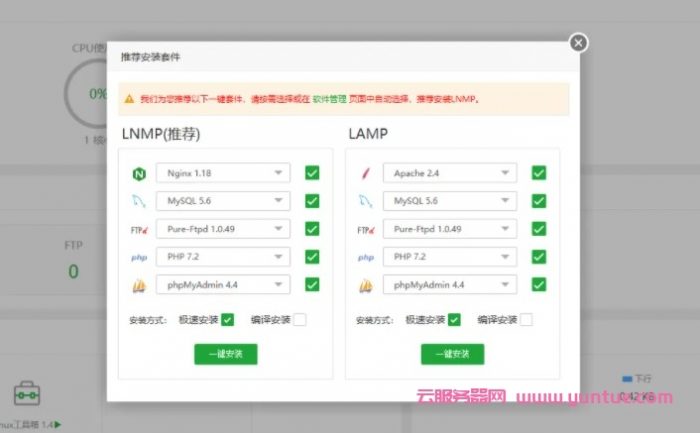
Task: Close the 推荐安装套件 dialog
Action: 578,42
